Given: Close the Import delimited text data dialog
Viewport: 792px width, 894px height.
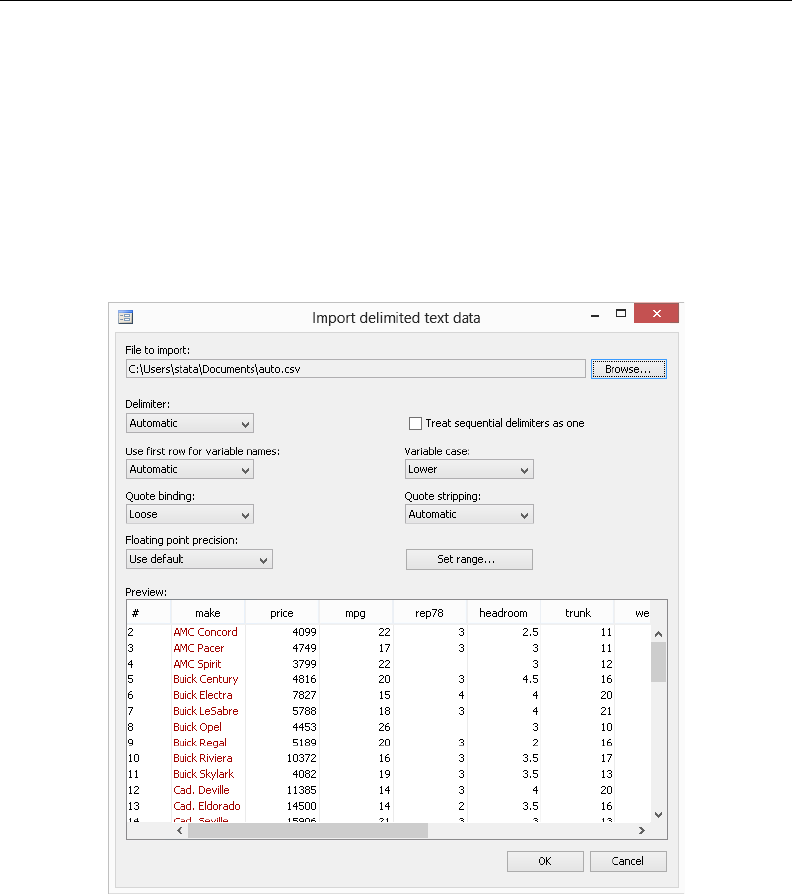Looking at the screenshot, I should click(656, 313).
